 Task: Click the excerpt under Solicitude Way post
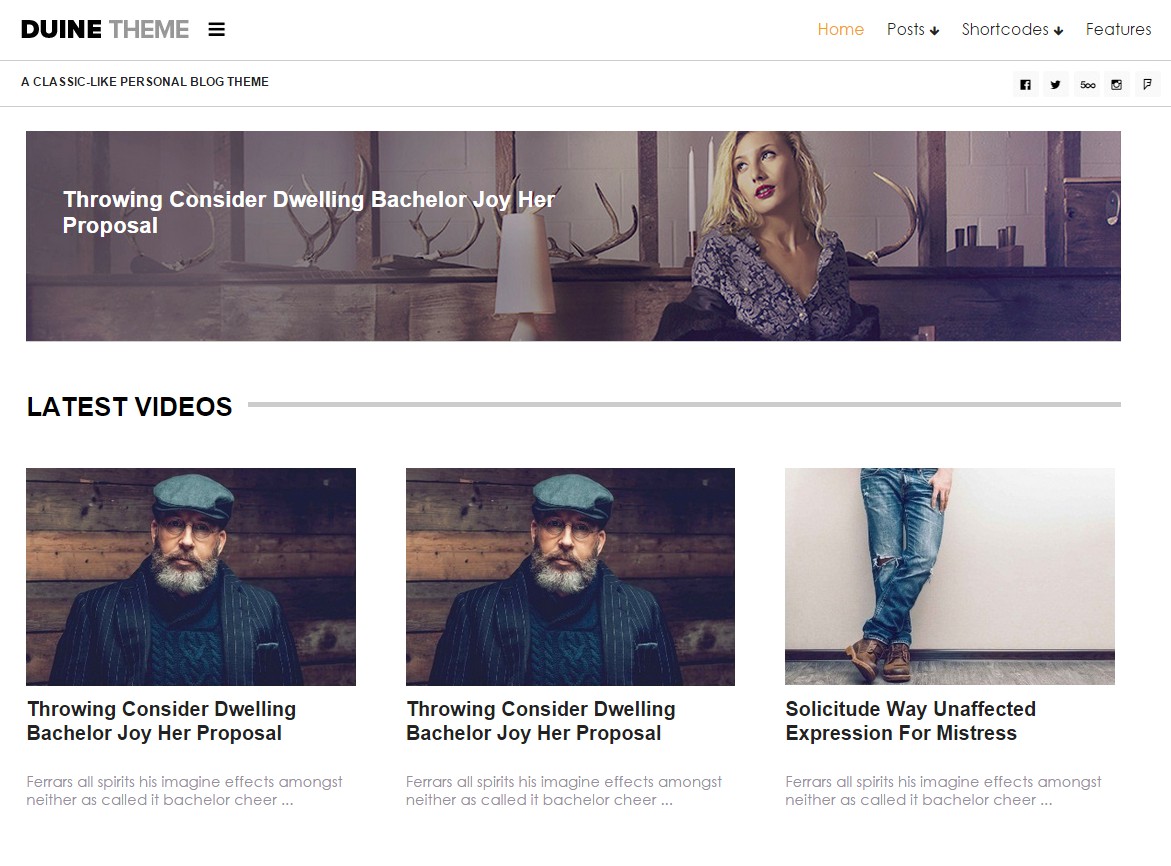(x=943, y=791)
